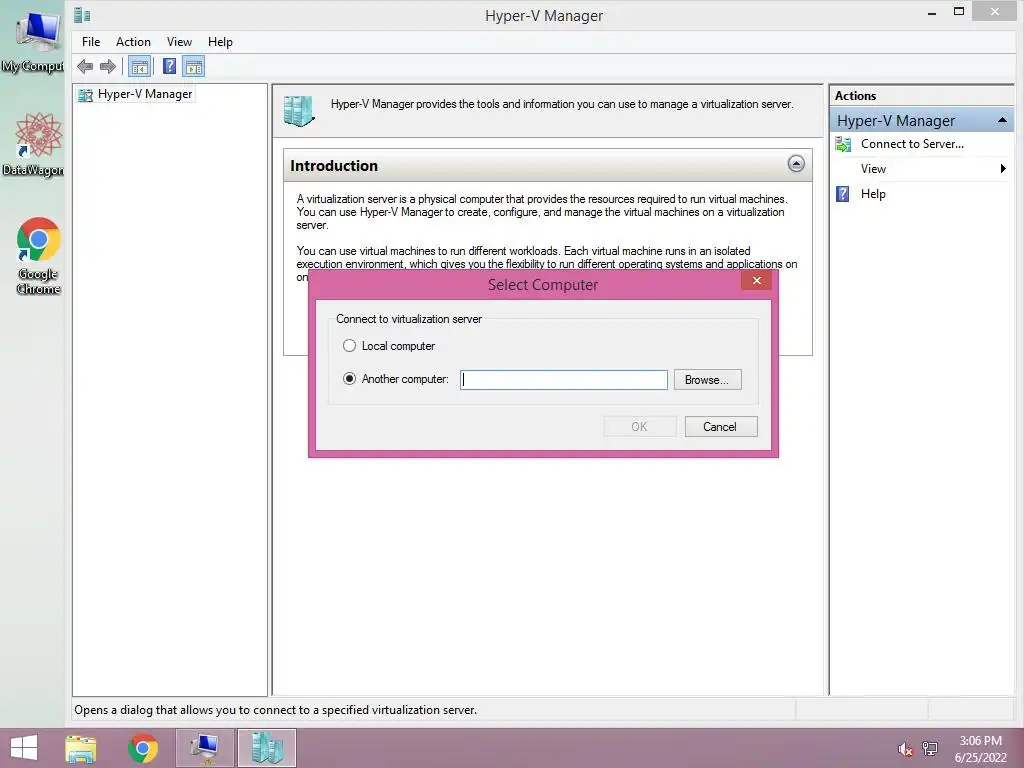Select the Local computer radio button
The image size is (1024, 768).
(349, 345)
